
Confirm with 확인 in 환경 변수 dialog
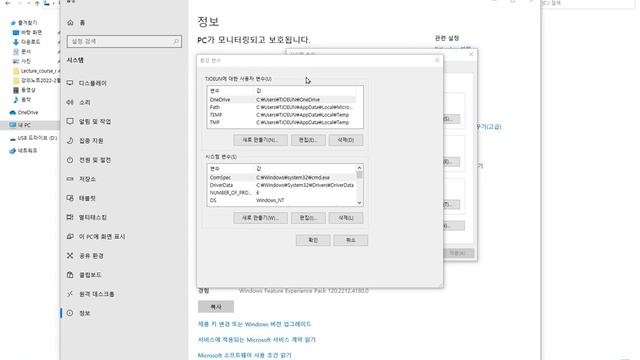click(x=313, y=240)
